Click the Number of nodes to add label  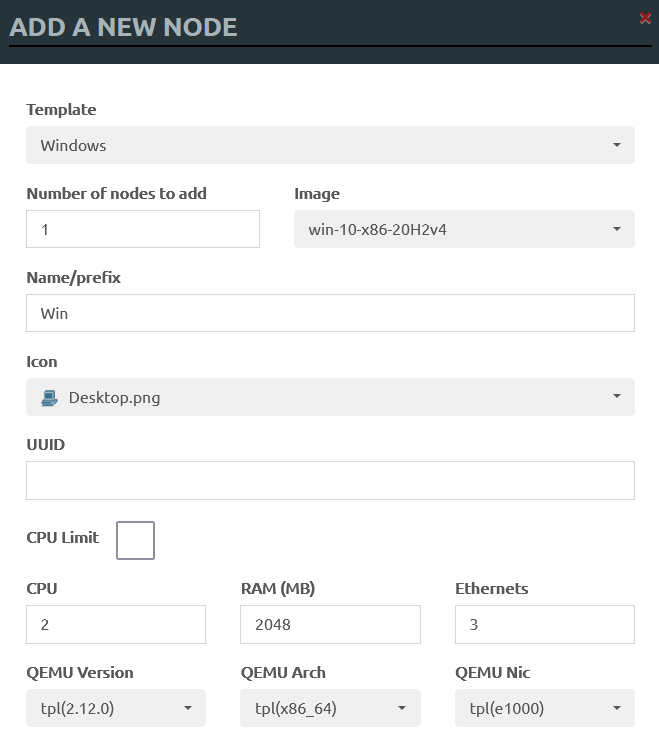click(117, 193)
